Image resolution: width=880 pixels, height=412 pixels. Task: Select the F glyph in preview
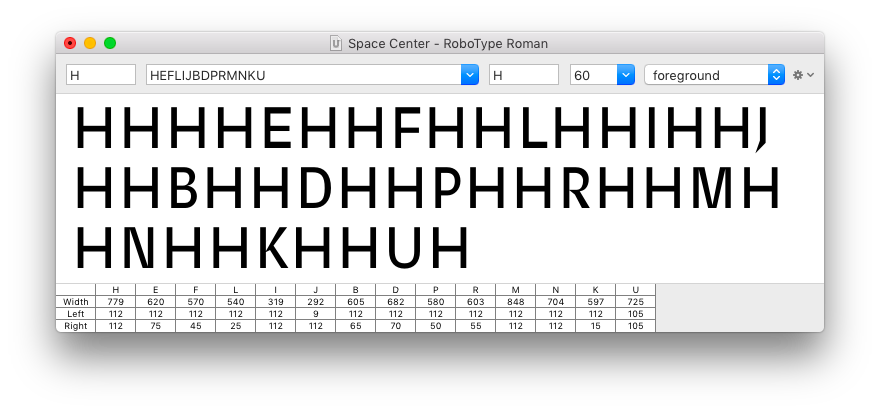pos(407,127)
